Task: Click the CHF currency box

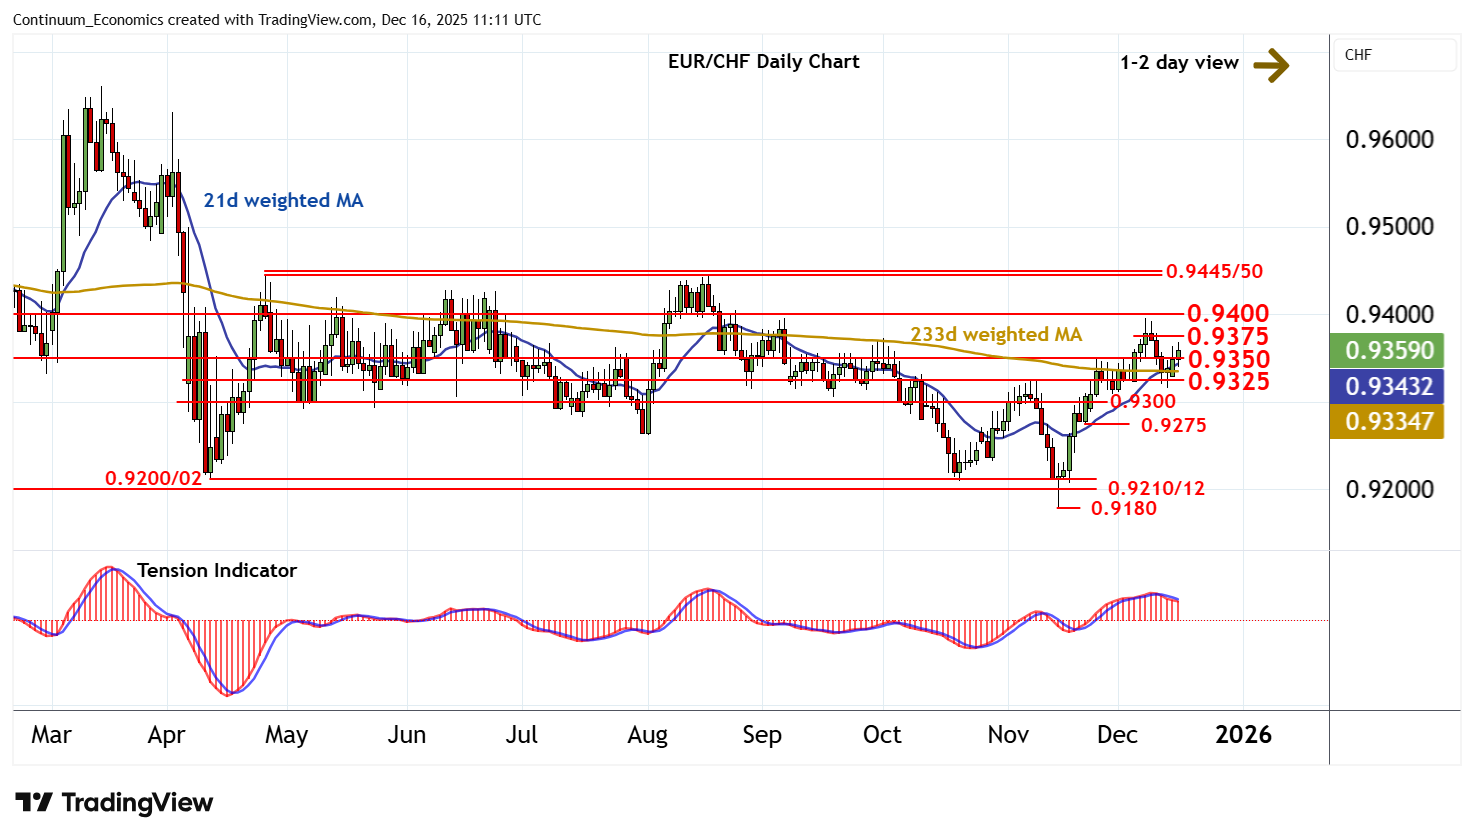Action: coord(1394,55)
